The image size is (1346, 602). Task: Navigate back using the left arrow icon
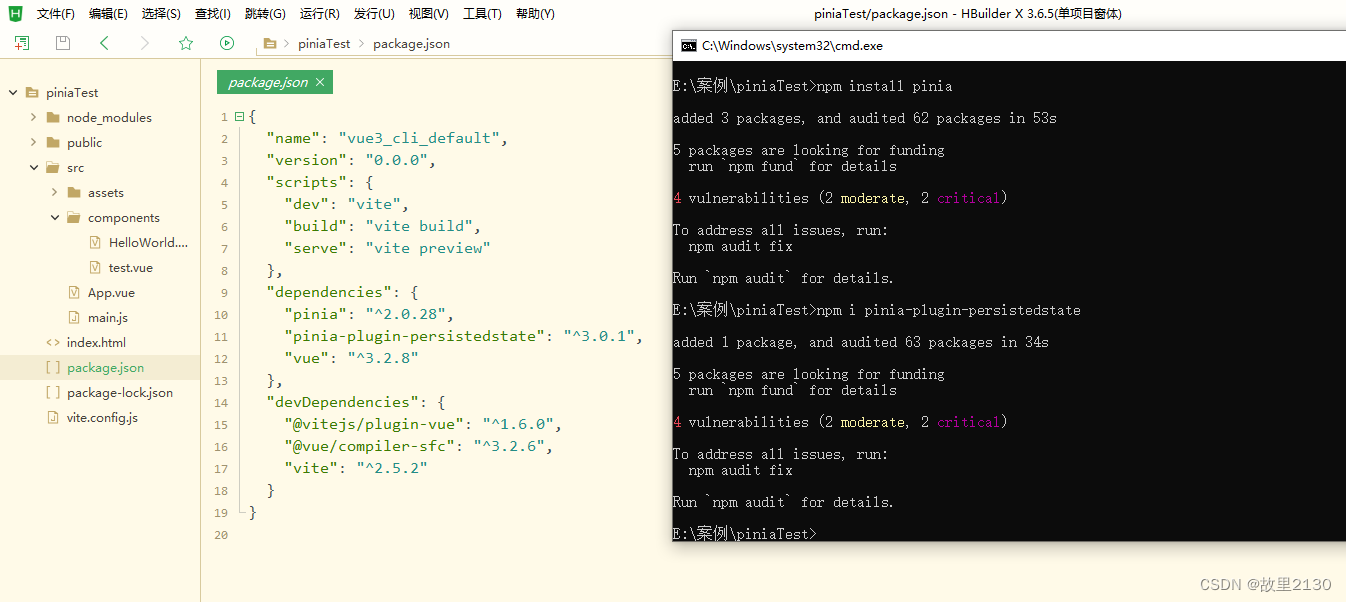pos(104,44)
